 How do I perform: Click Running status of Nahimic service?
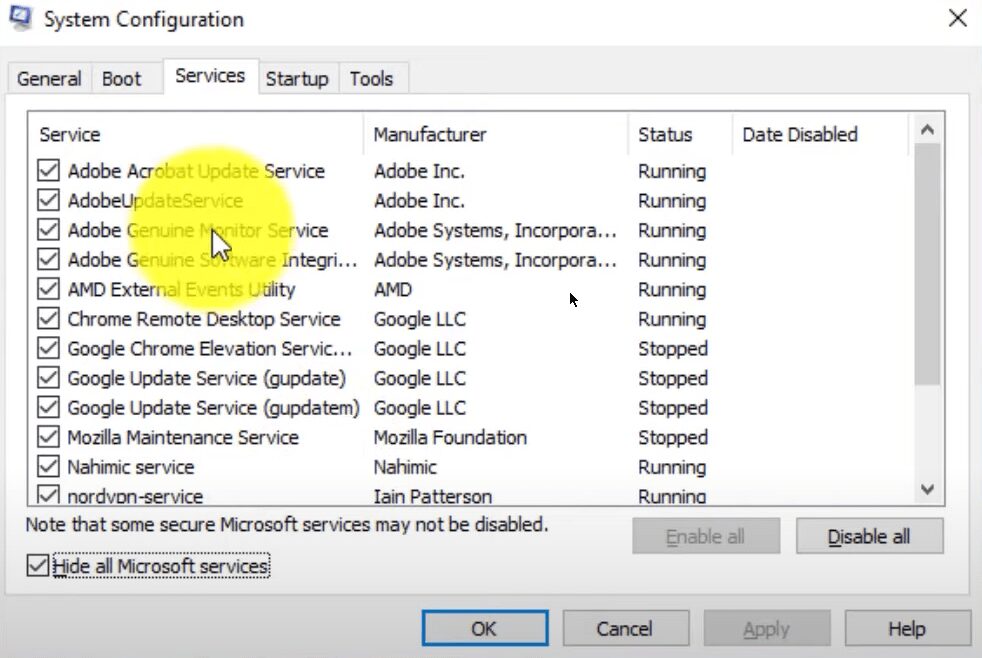672,467
